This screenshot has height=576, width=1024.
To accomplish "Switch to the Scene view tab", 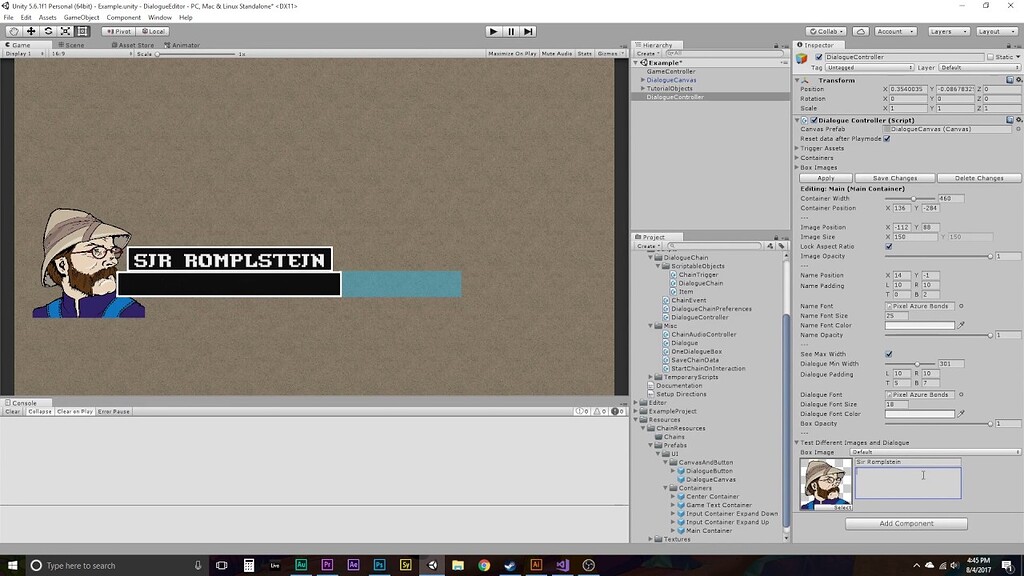I will click(70, 44).
